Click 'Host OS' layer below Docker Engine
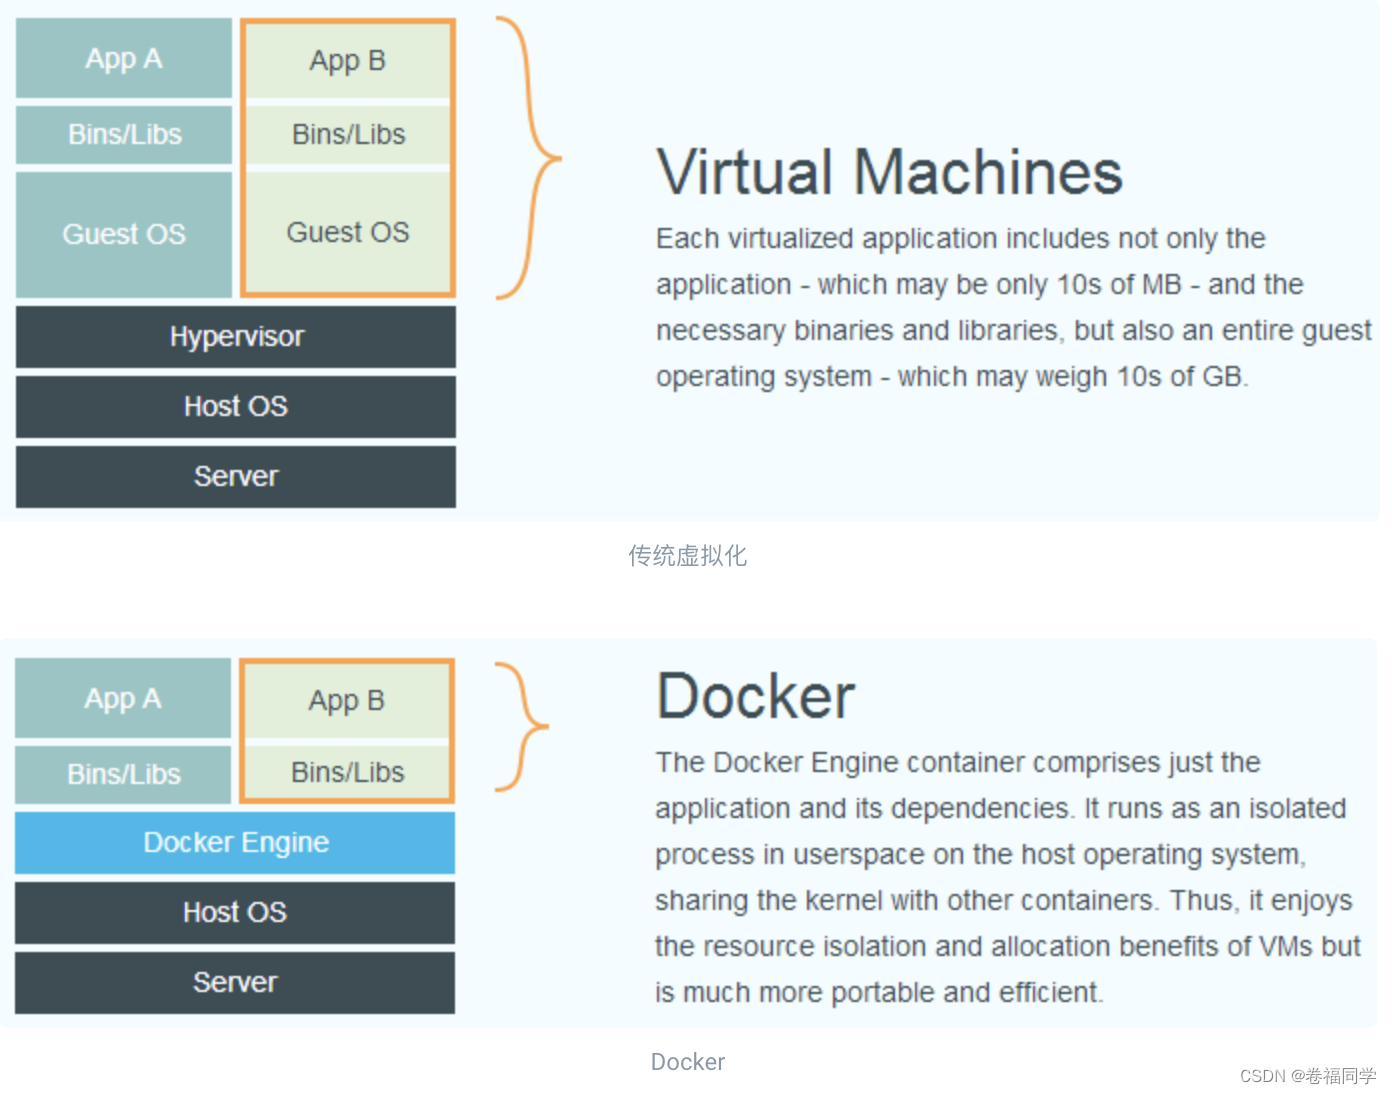This screenshot has width=1392, height=1094. [x=235, y=913]
